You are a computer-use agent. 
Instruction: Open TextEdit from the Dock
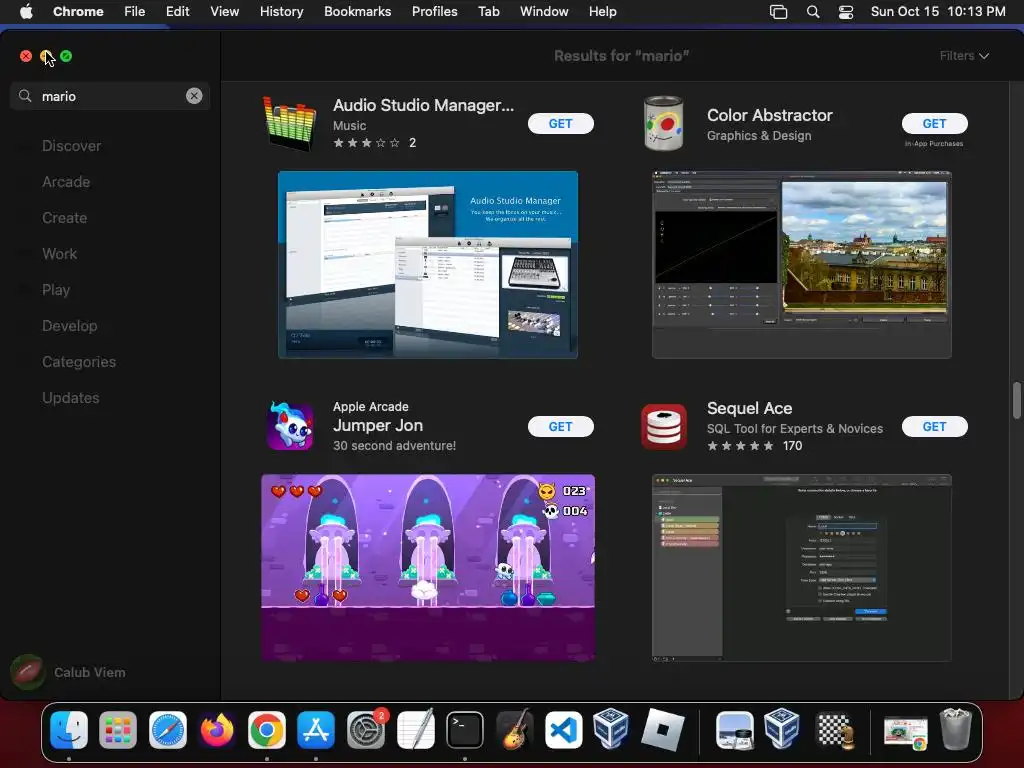coord(415,729)
